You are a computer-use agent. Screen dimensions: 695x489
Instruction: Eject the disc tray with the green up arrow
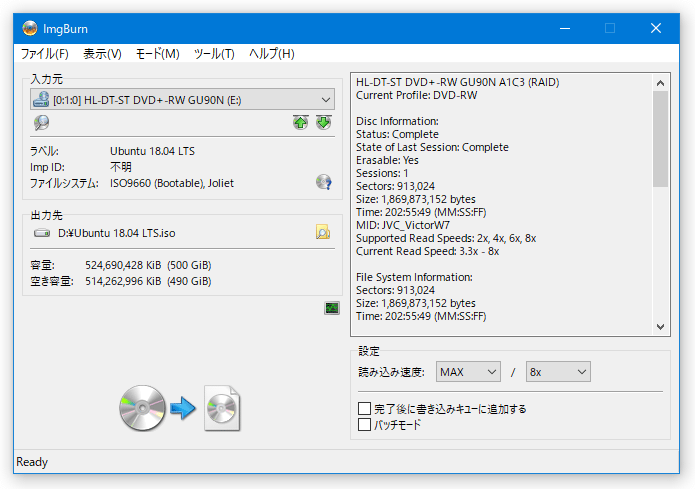pyautogui.click(x=301, y=122)
